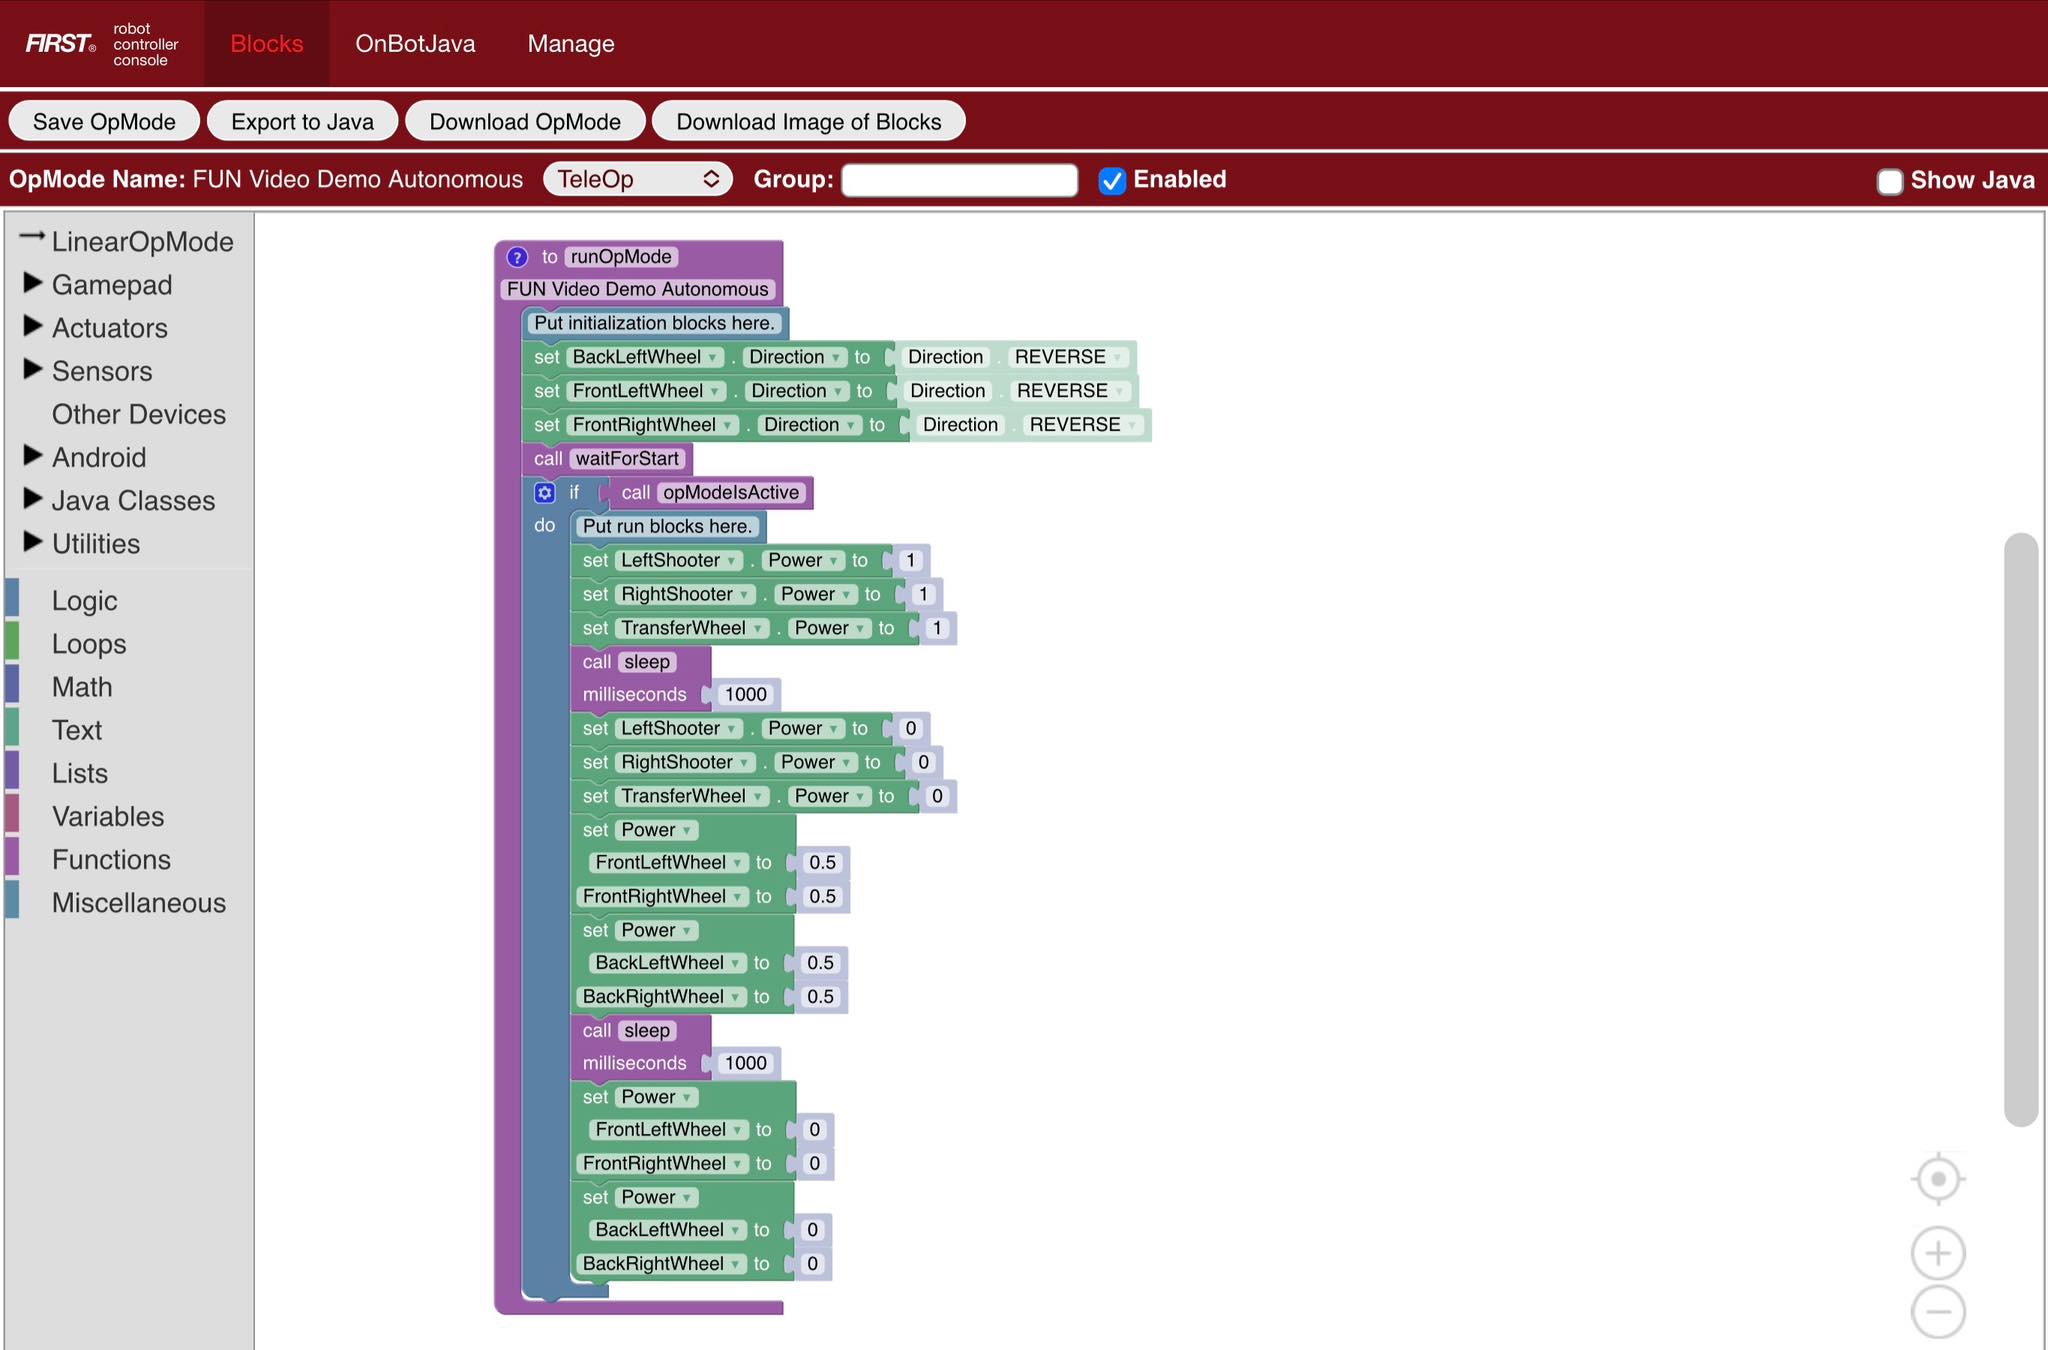Select the LinearOpMode toolbox category
Viewport: 2048px width, 1350px height.
(x=142, y=242)
